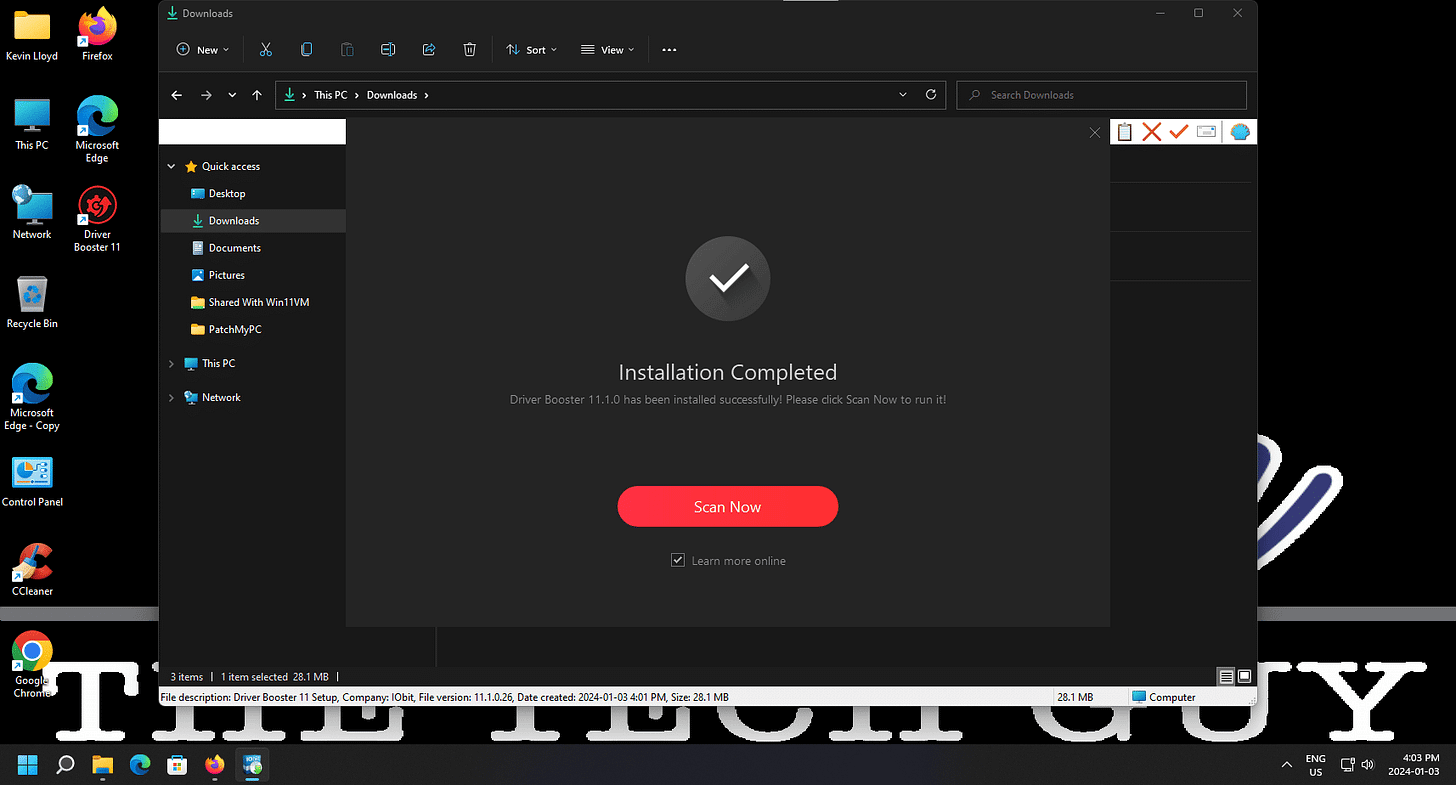The height and width of the screenshot is (785, 1456).
Task: Click the ENG US language indicator
Action: coord(1316,765)
